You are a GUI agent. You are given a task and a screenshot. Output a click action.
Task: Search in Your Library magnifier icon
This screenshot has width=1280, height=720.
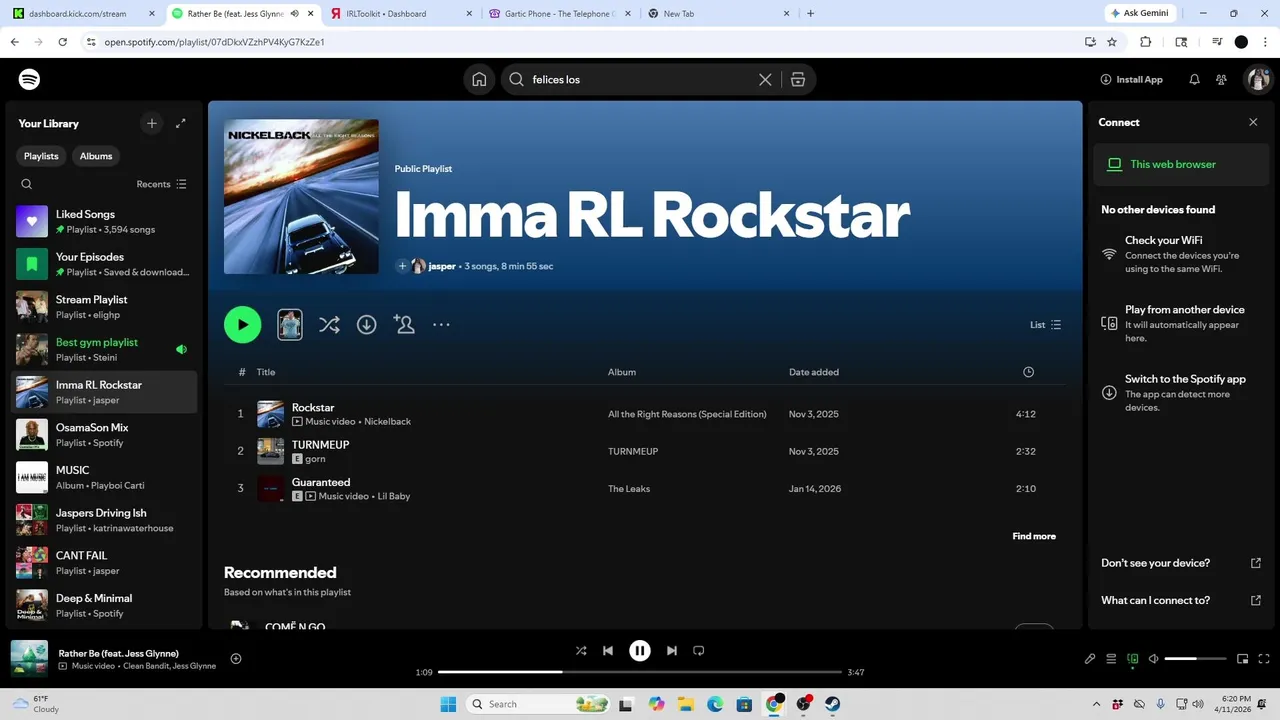click(27, 184)
